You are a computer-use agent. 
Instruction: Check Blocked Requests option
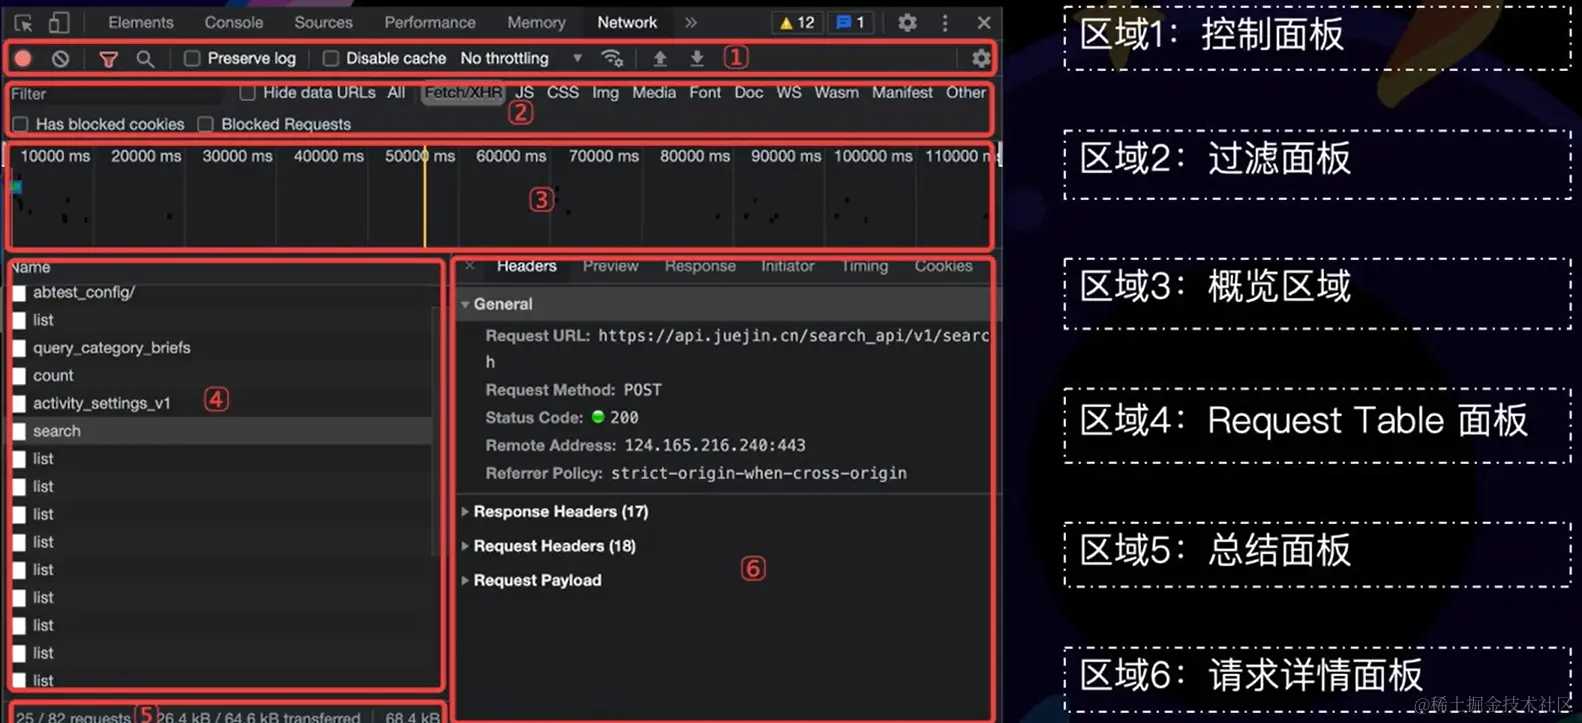(x=205, y=124)
